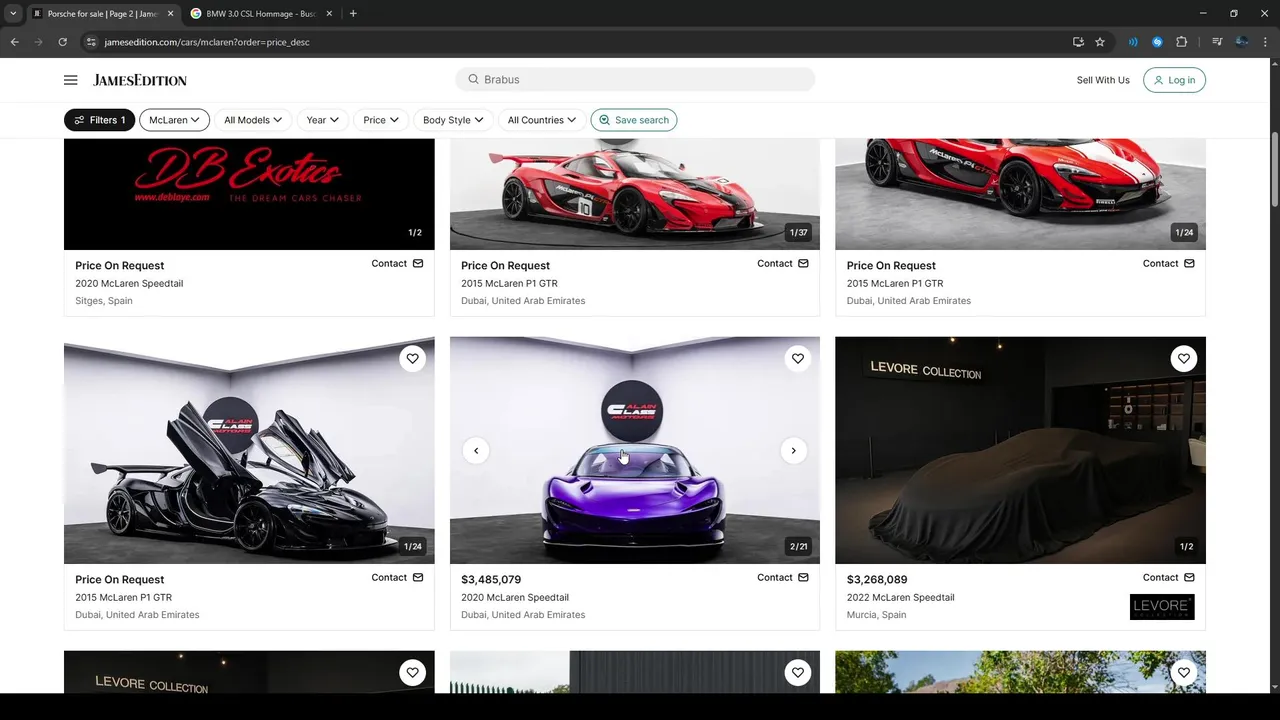Click the JamesEdition logo
1280x720 pixels.
tap(140, 80)
